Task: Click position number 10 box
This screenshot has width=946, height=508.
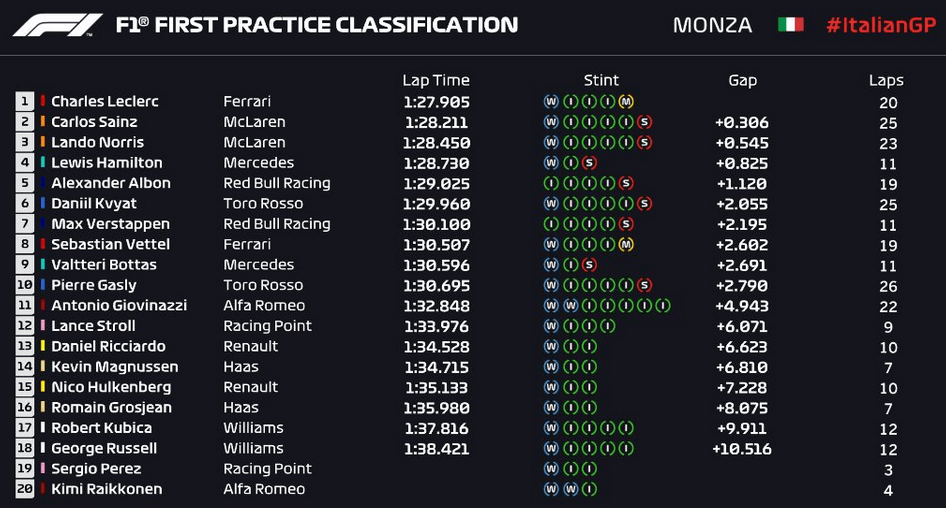Action: coord(24,285)
